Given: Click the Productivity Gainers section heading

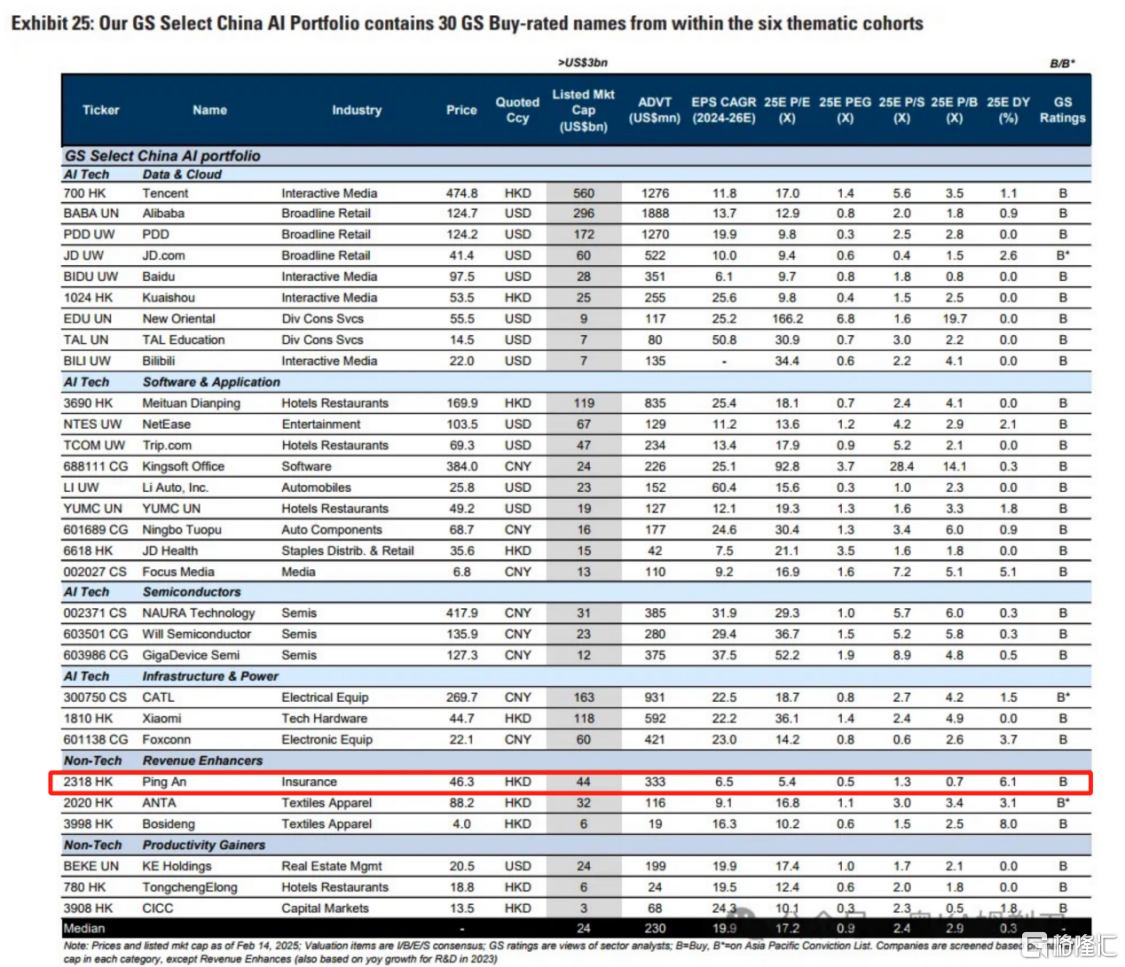Looking at the screenshot, I should coord(204,845).
